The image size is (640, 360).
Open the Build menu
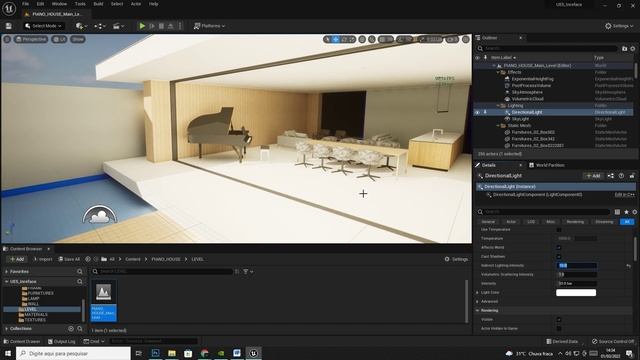[98, 4]
